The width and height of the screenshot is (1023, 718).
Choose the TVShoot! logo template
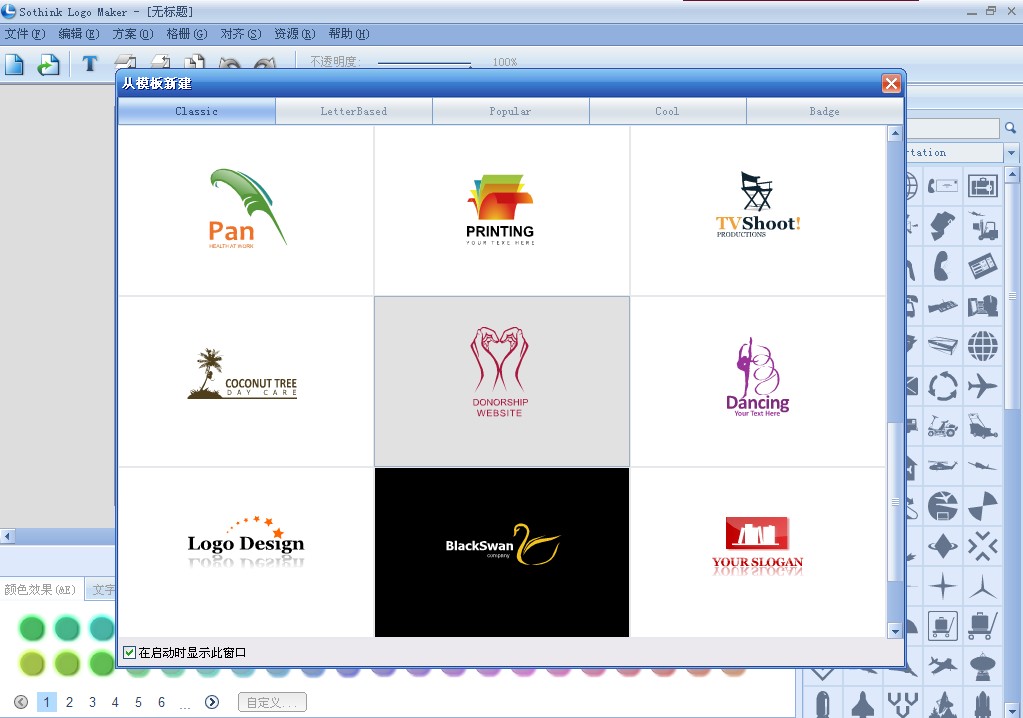(x=757, y=210)
